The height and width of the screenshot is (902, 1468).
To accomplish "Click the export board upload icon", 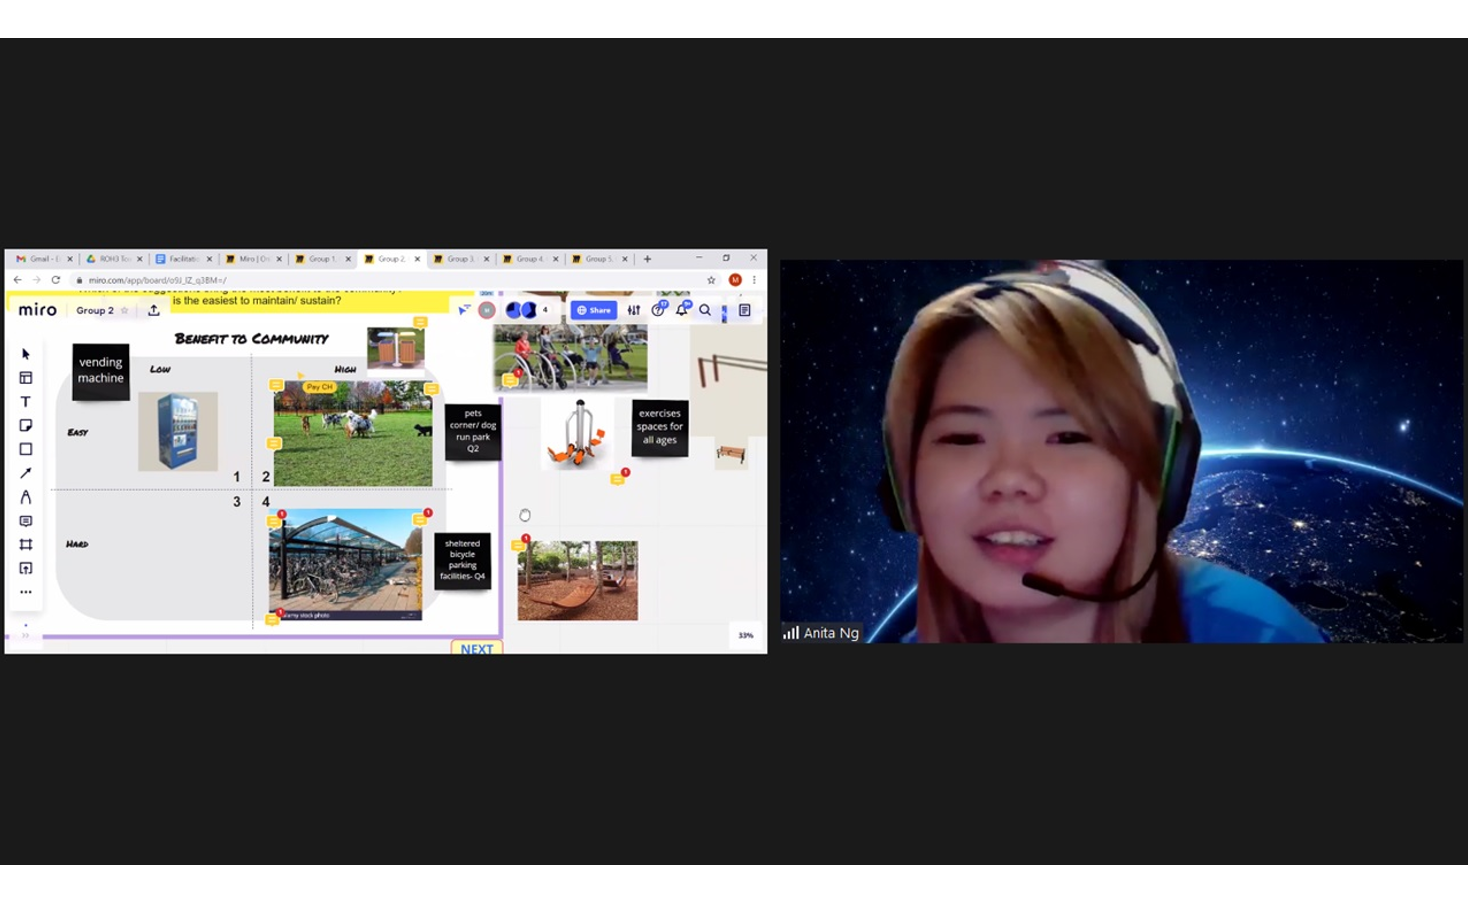I will (x=154, y=311).
